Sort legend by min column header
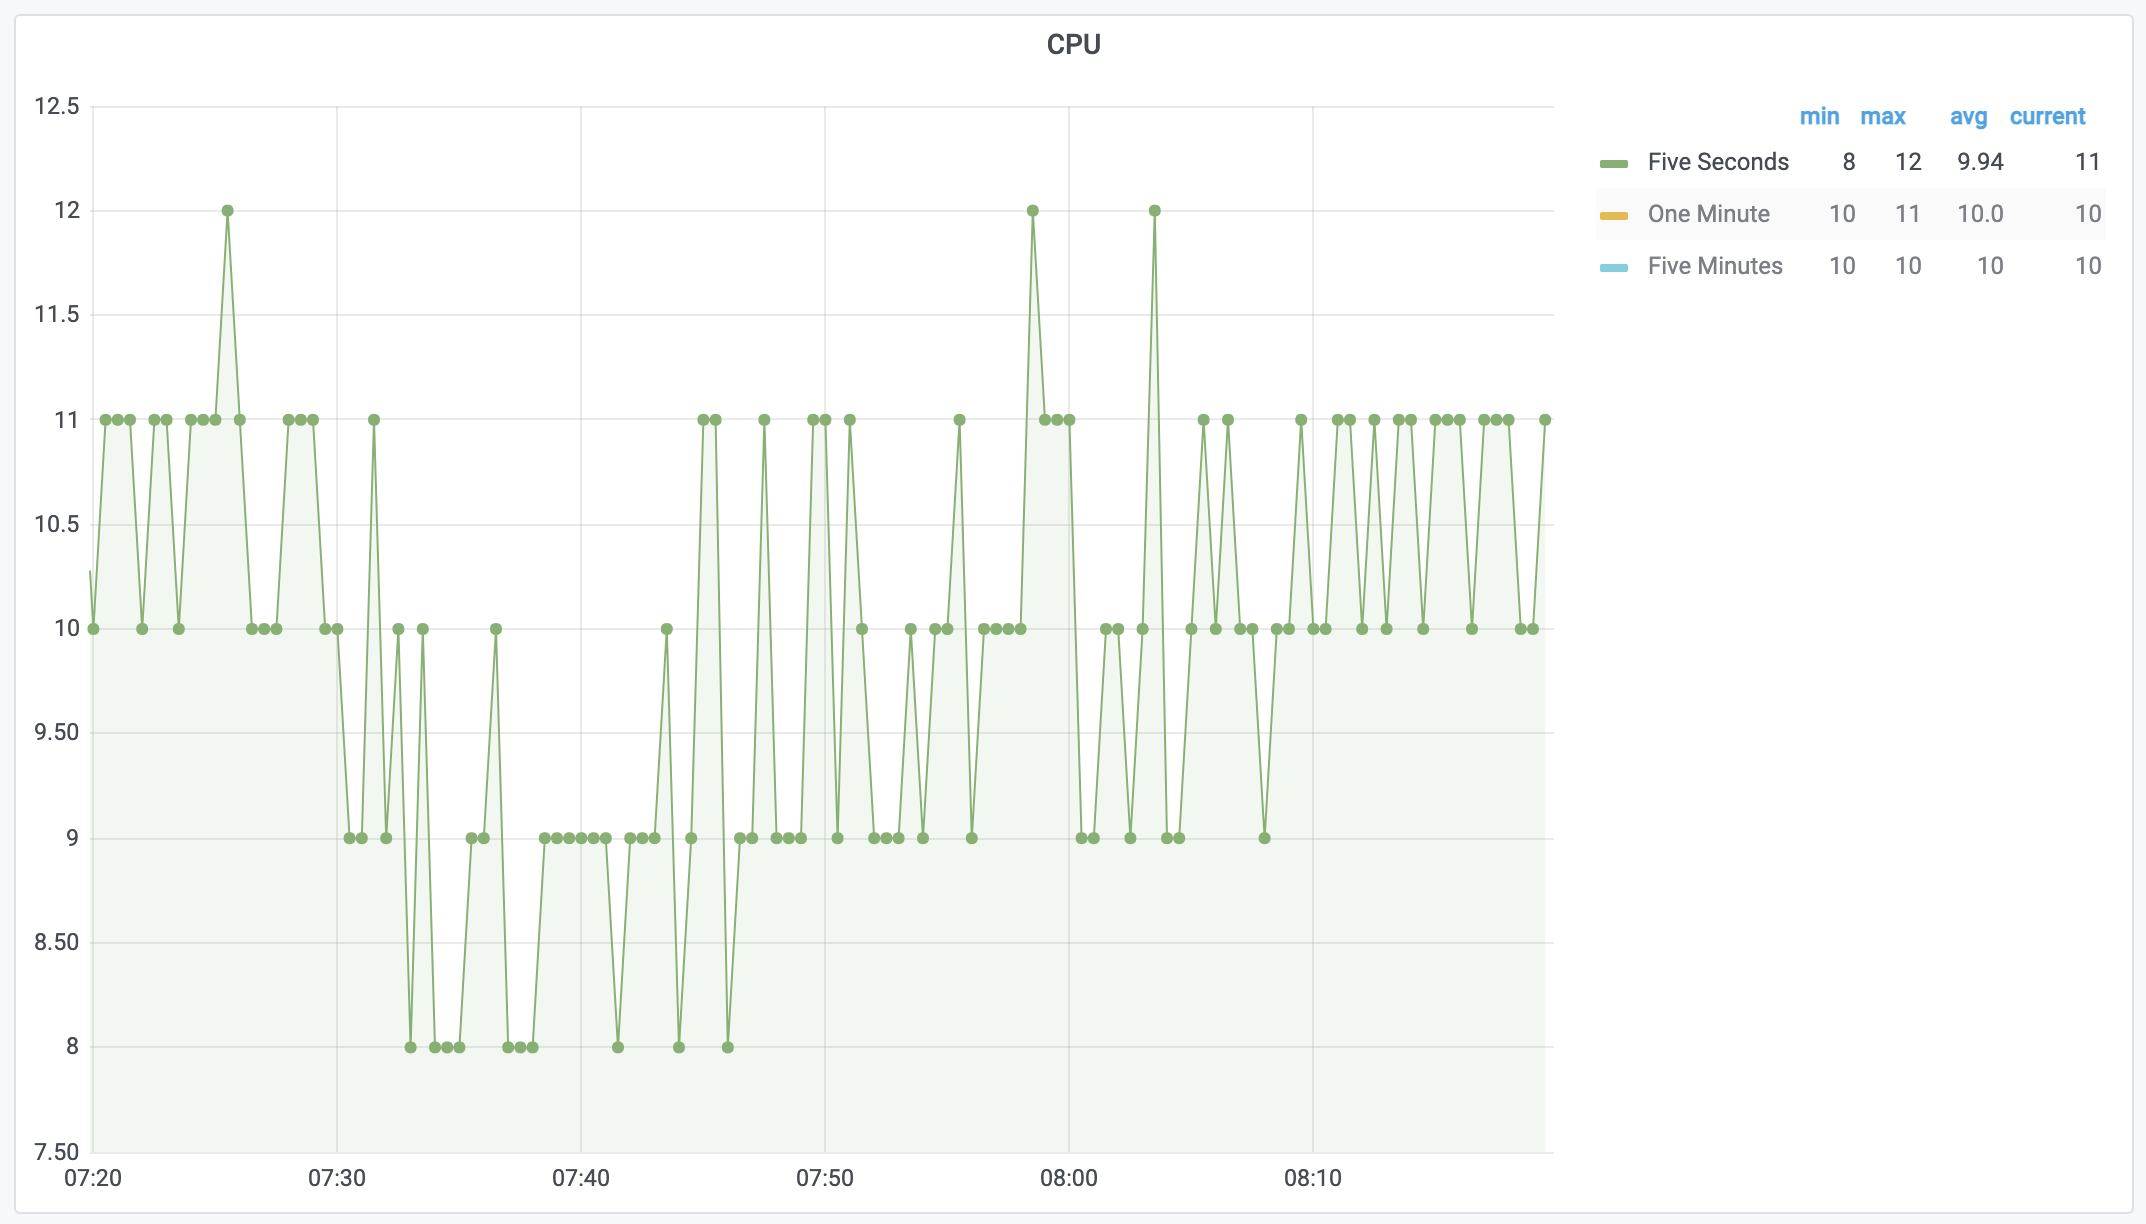This screenshot has width=2146, height=1224. point(1819,117)
